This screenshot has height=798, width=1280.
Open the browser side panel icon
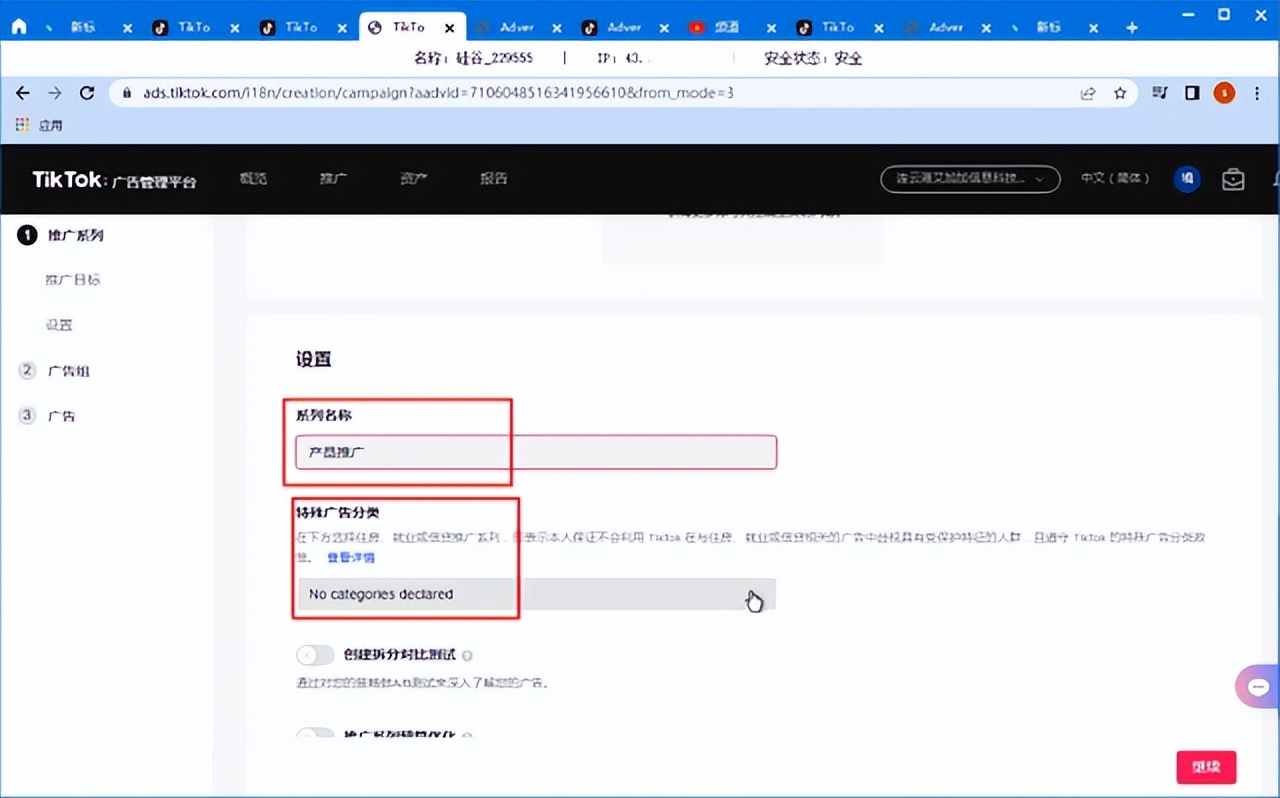tap(1192, 93)
